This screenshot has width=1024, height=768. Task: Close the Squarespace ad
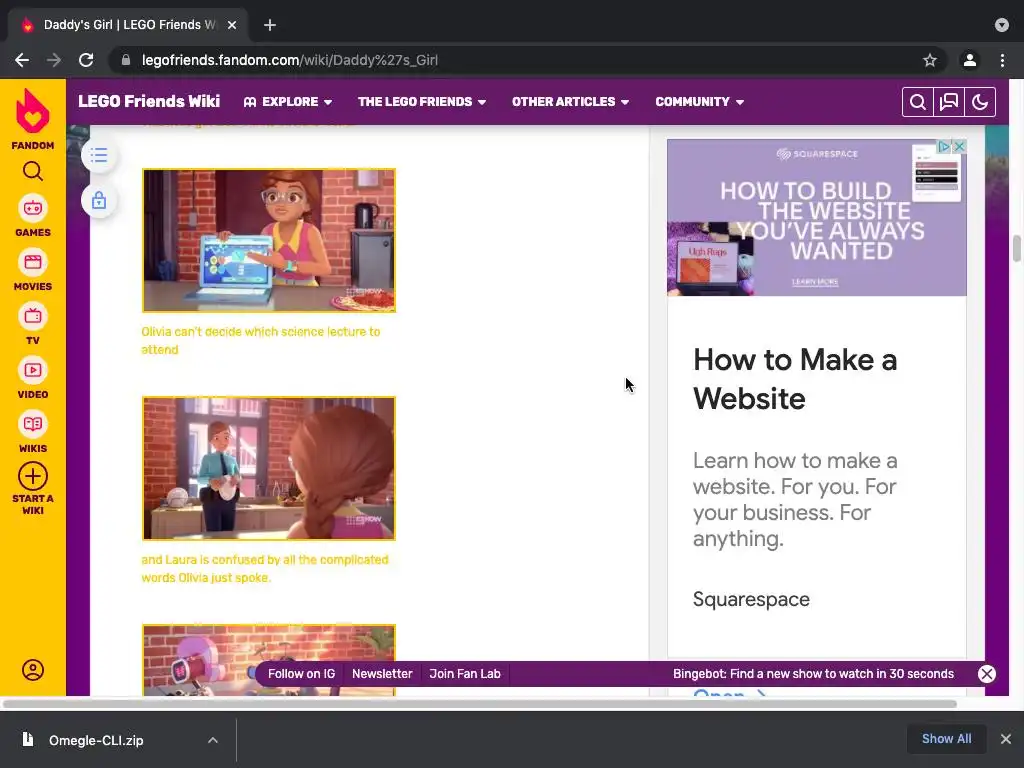coord(959,147)
